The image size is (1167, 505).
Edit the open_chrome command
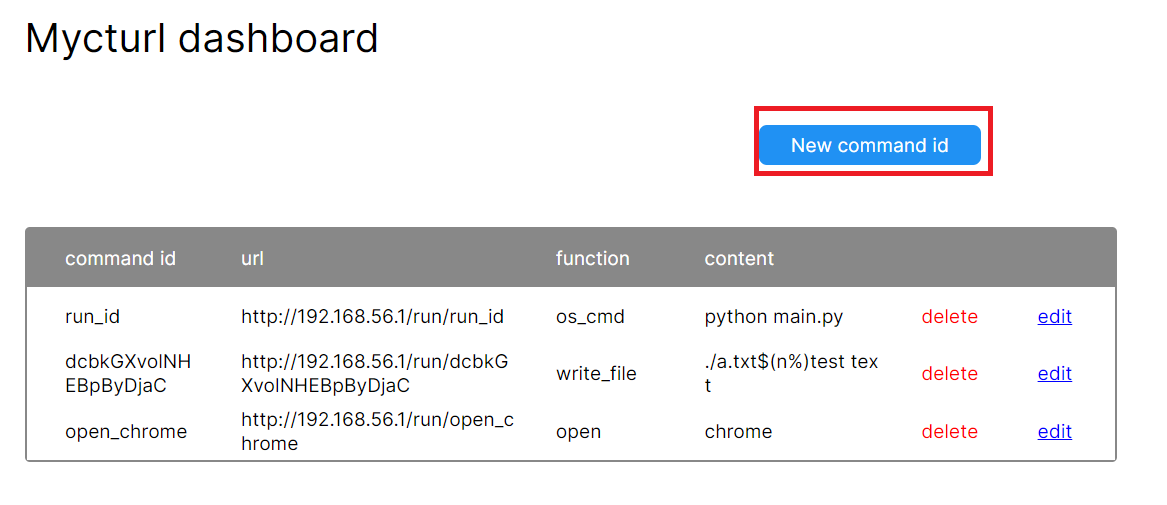[1054, 431]
